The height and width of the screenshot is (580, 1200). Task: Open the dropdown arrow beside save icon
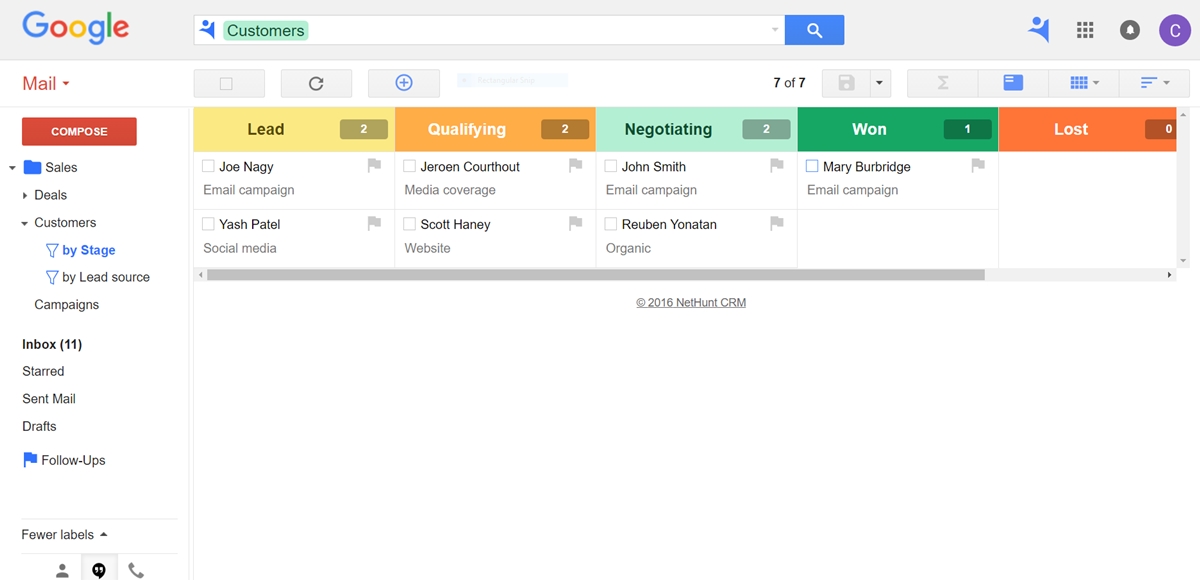(x=879, y=83)
